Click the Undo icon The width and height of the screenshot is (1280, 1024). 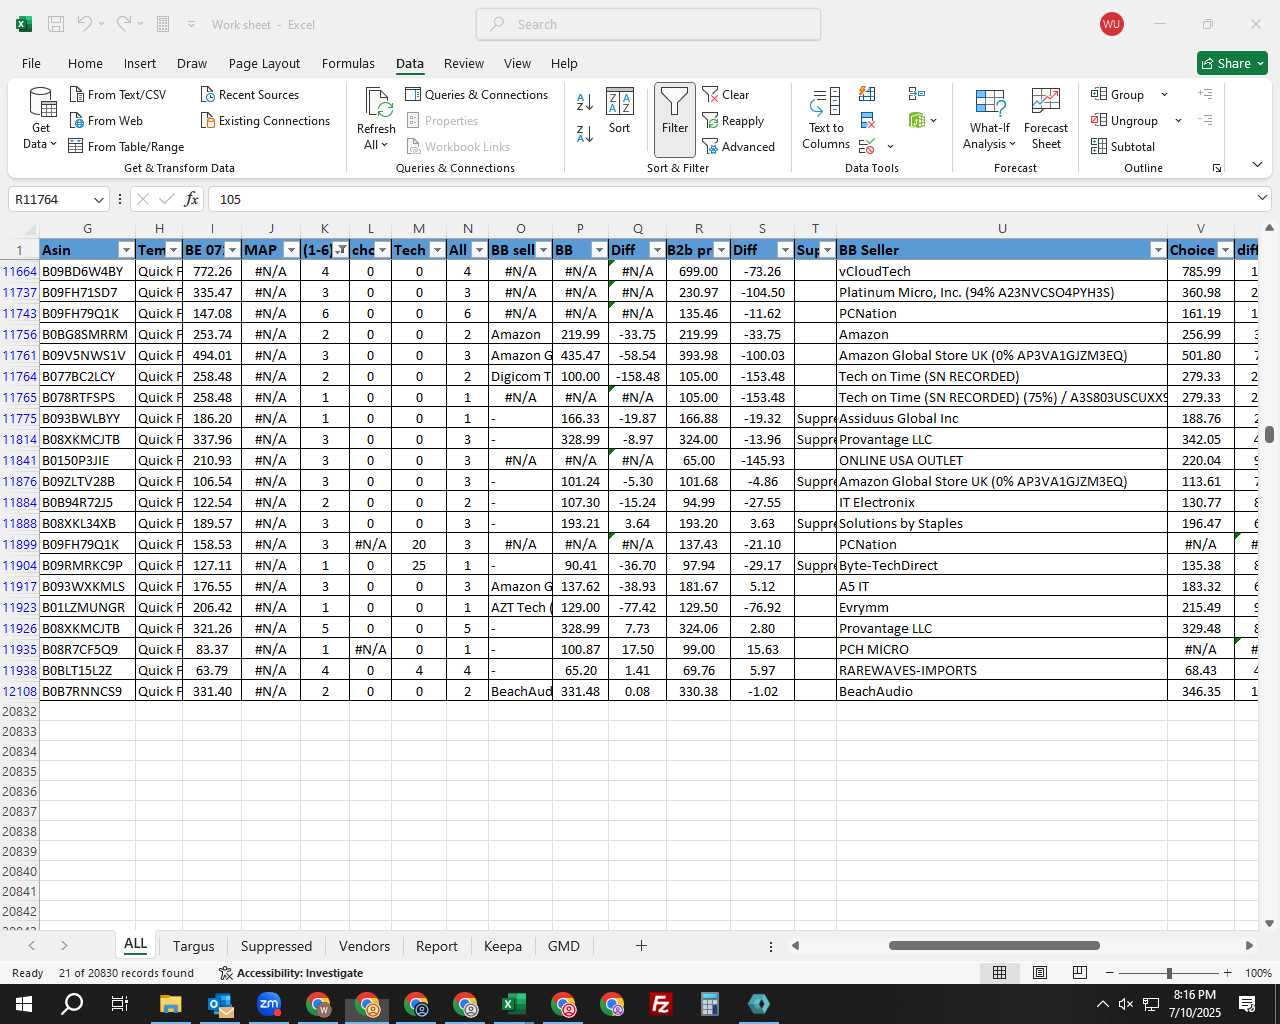(x=85, y=24)
